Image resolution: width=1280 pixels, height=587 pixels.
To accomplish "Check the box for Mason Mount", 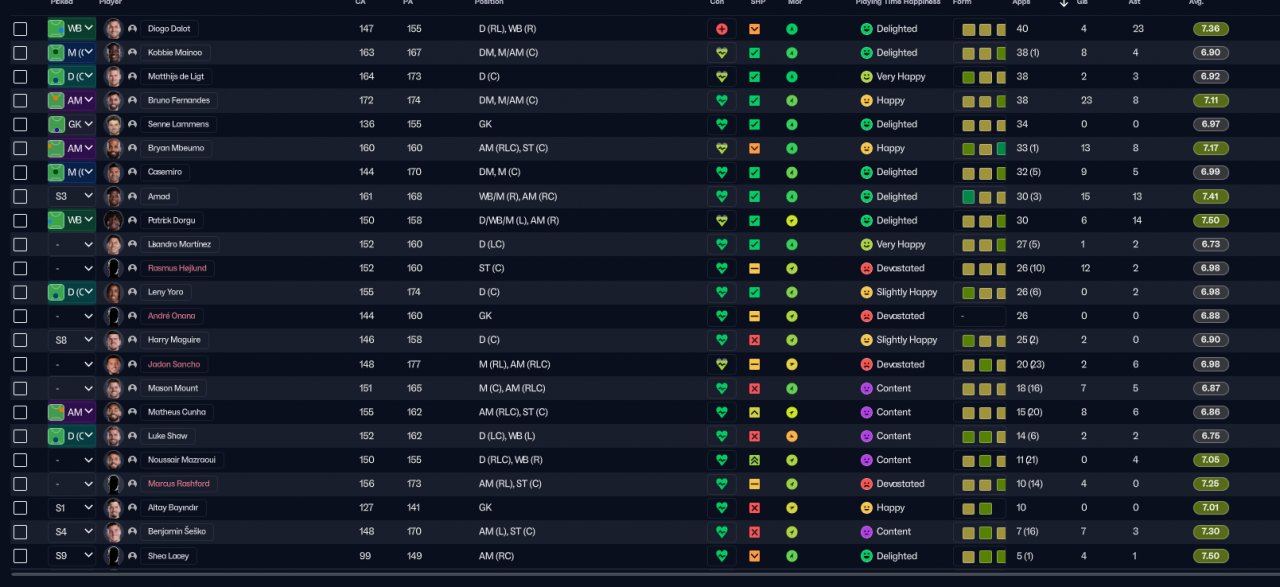I will [x=20, y=388].
